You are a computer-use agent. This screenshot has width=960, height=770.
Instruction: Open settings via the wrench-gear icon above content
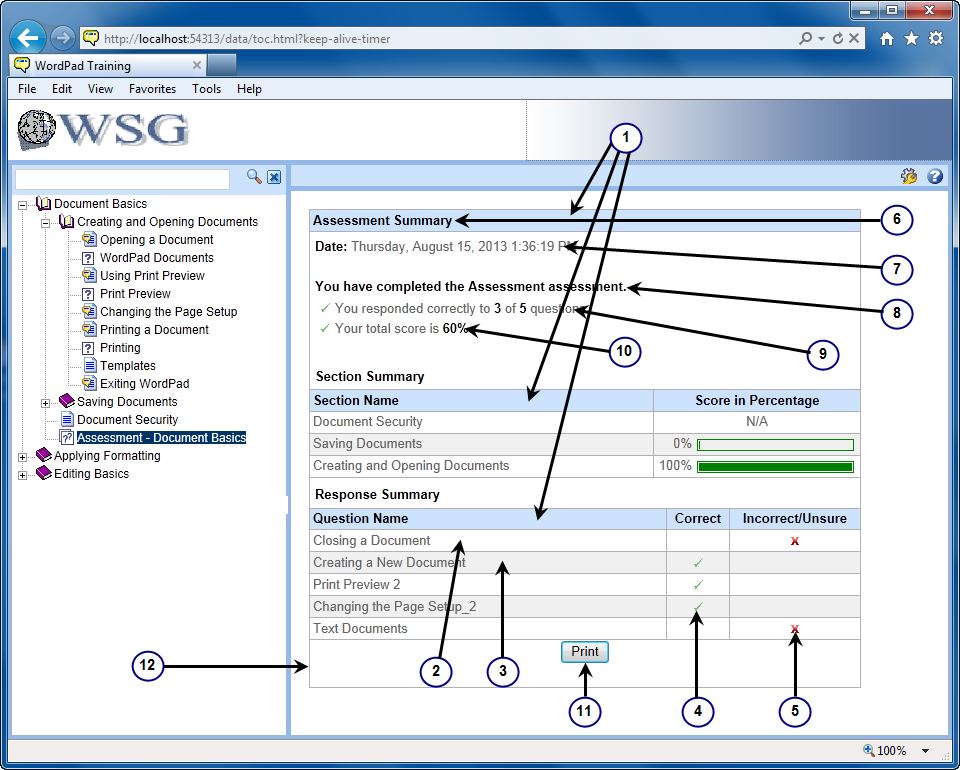click(909, 176)
